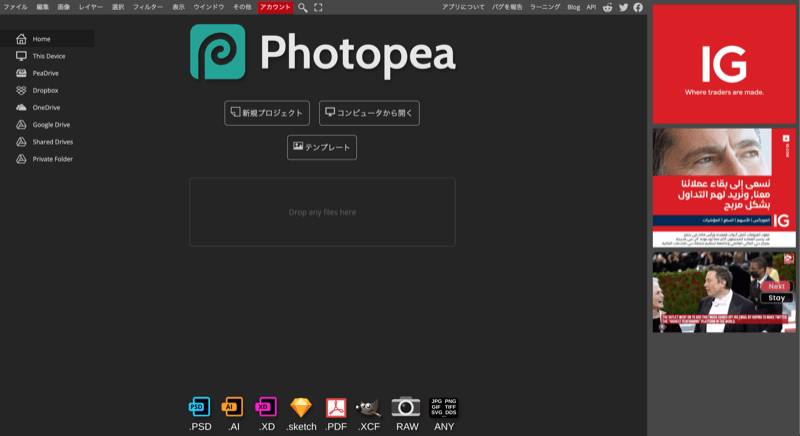This screenshot has height=436, width=800.
Task: Open the フィルター menu
Action: (148, 7)
